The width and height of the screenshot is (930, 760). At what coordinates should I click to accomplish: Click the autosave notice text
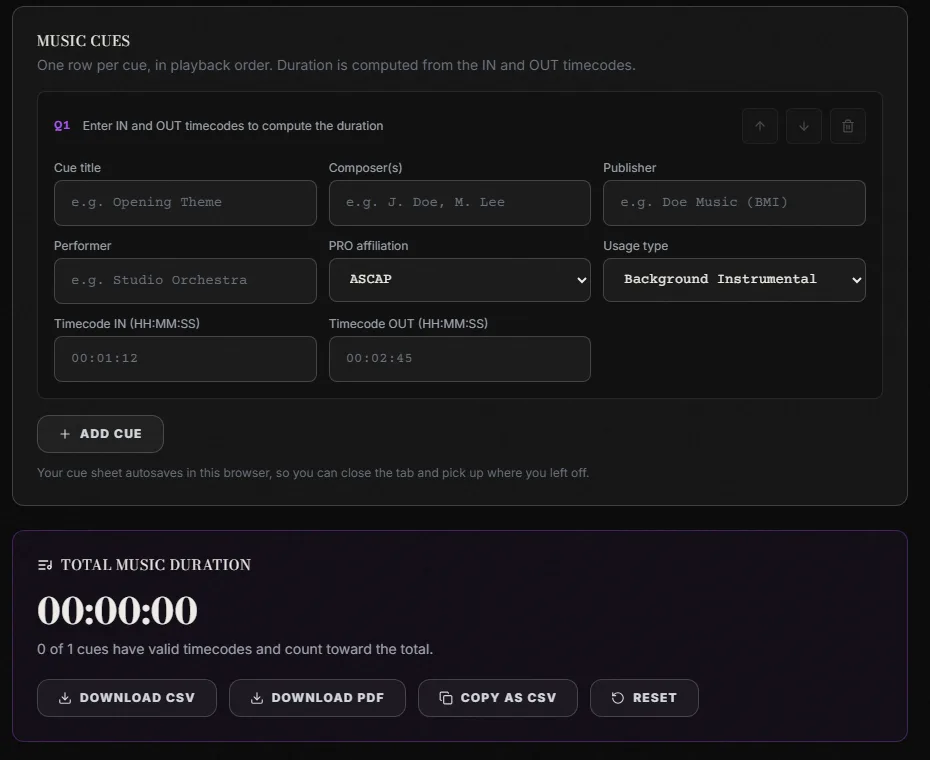pos(313,473)
